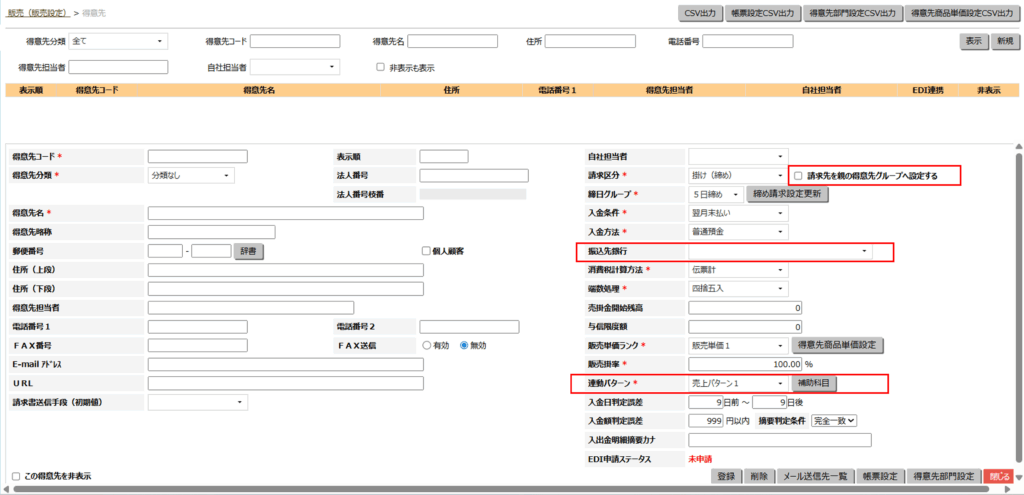The image size is (1024, 495).
Task: Click the 得意先名 field in the form
Action: pyautogui.click(x=285, y=213)
